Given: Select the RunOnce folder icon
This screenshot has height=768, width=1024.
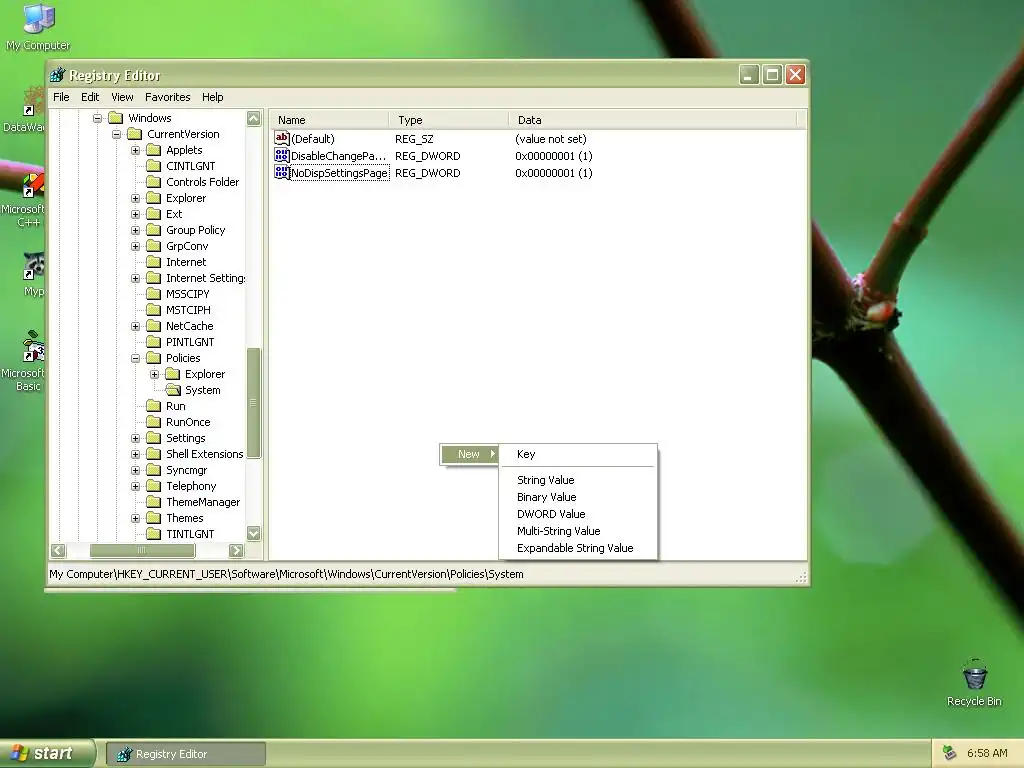Looking at the screenshot, I should tap(153, 422).
